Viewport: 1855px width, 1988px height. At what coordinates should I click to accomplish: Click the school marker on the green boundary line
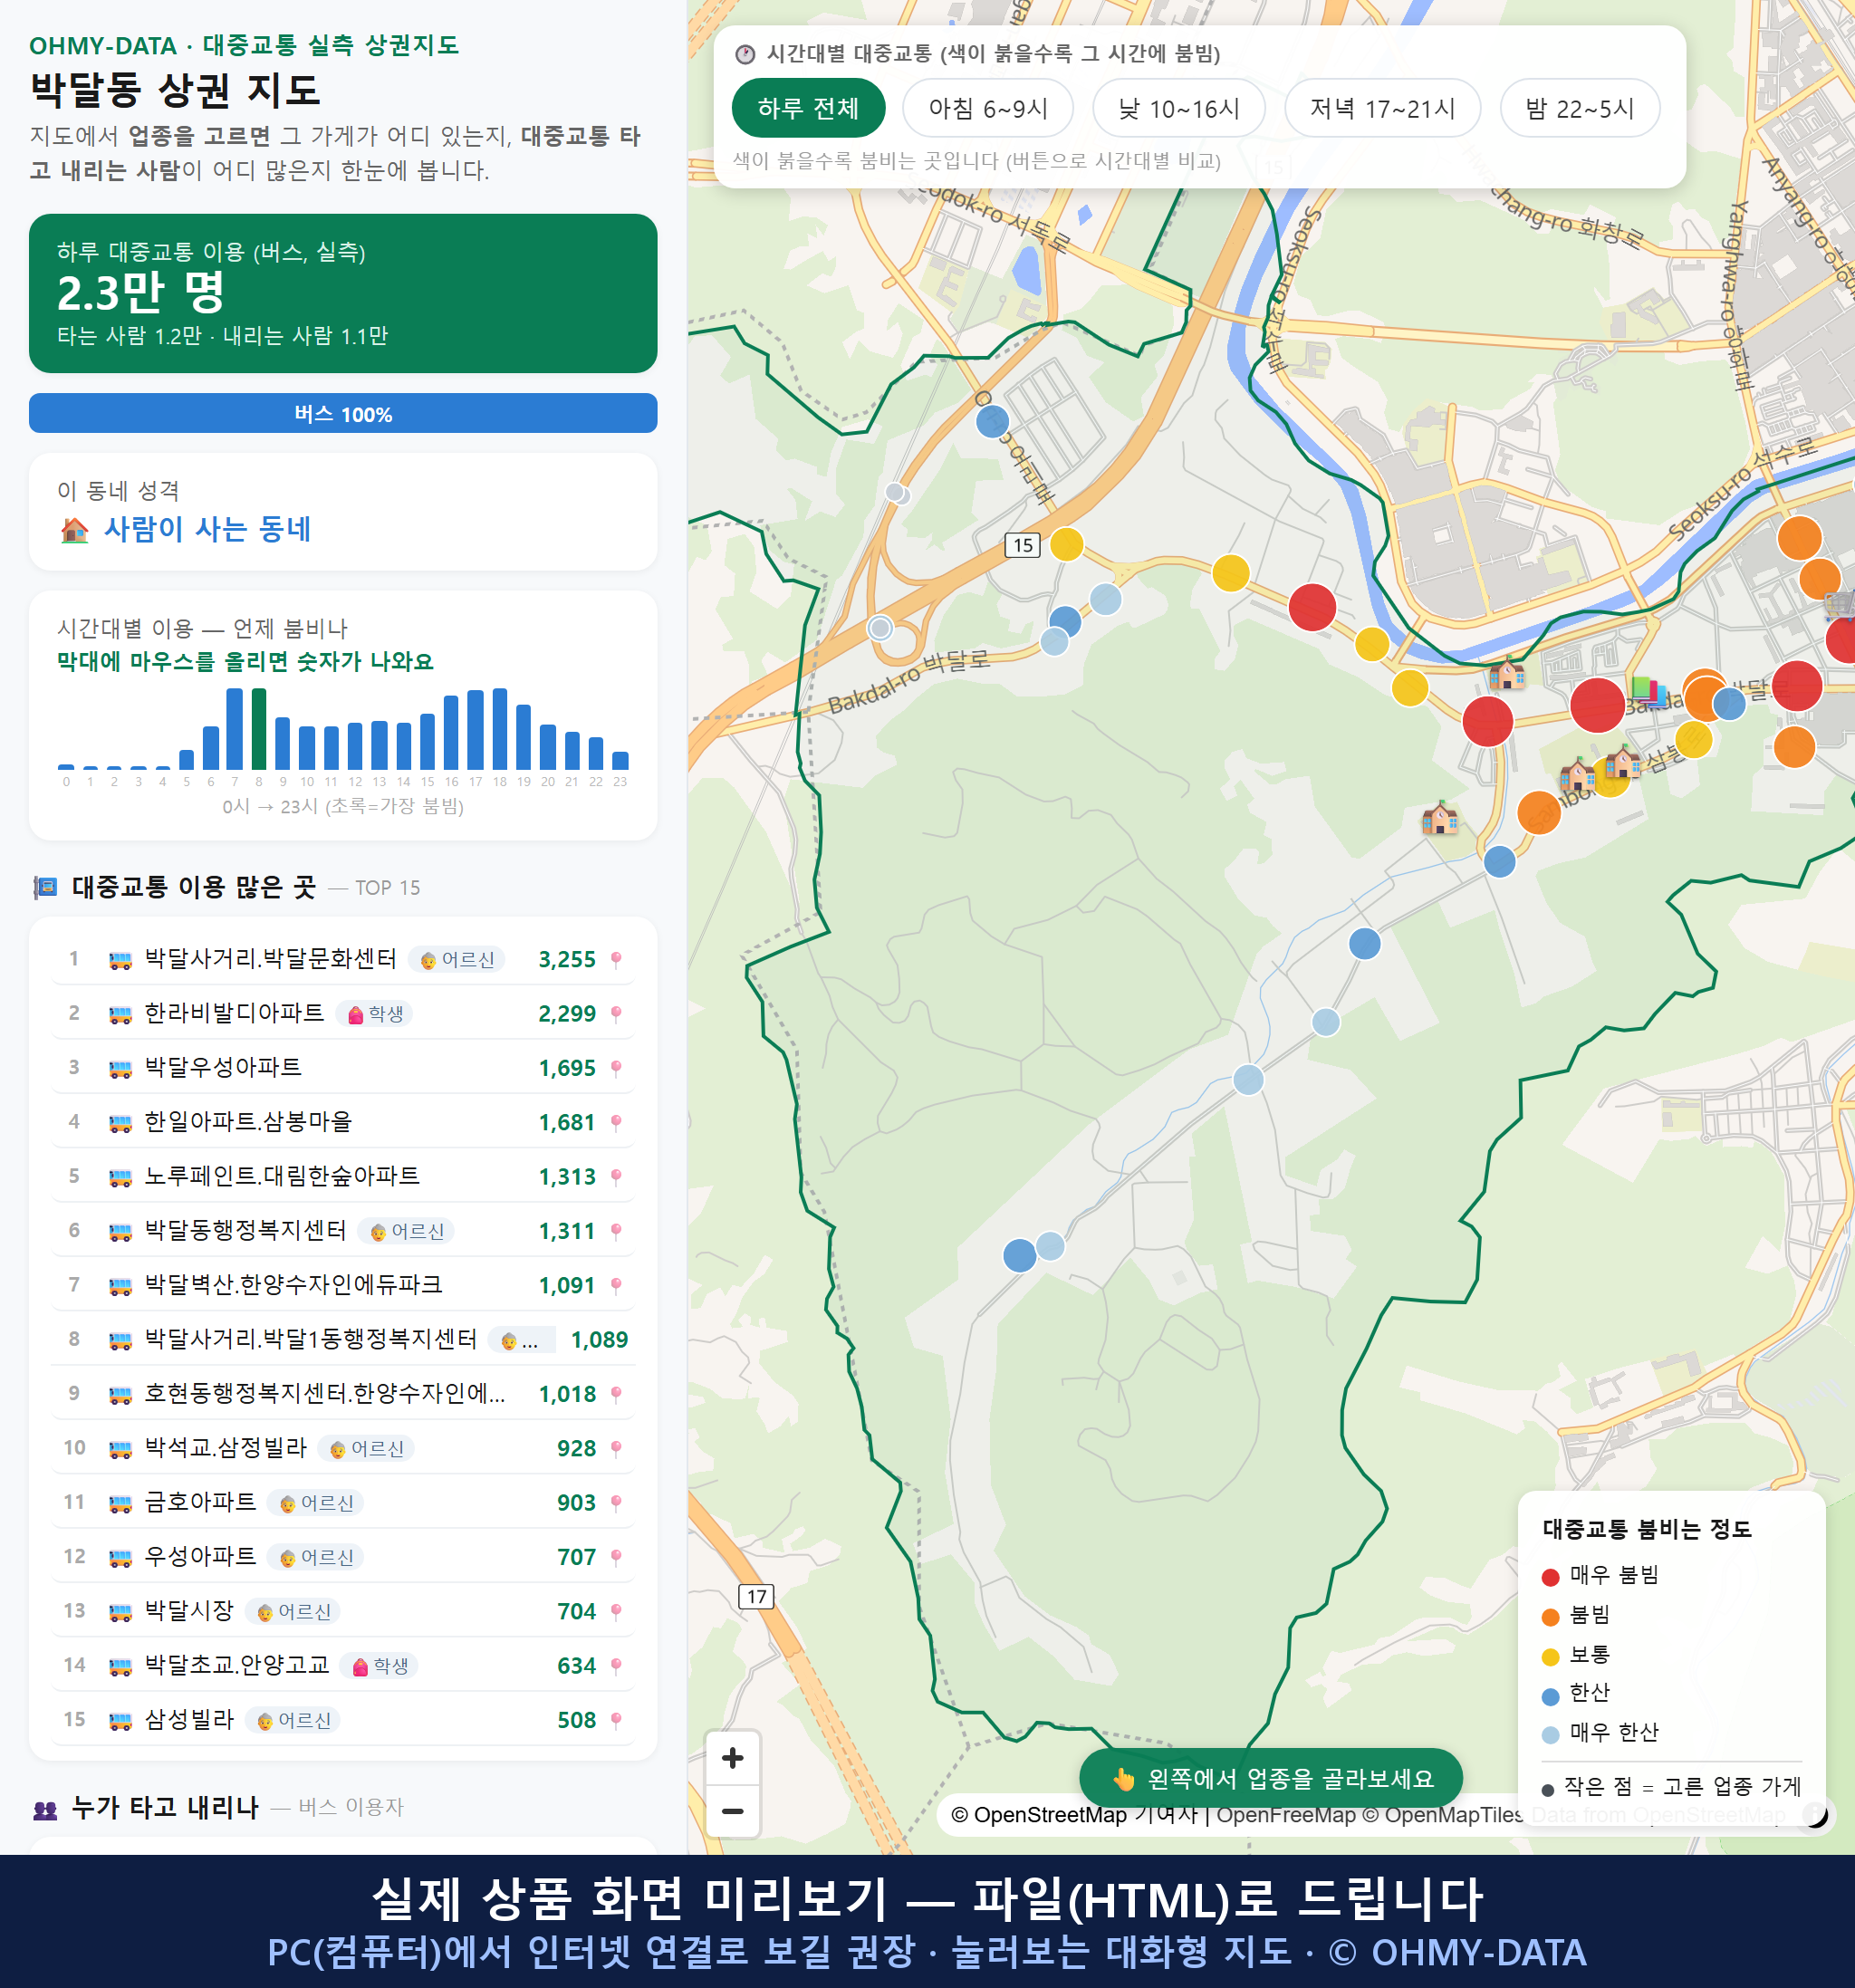coord(1507,674)
